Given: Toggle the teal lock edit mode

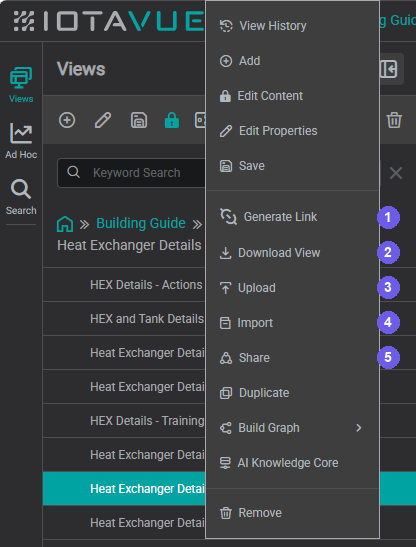Looking at the screenshot, I should (172, 120).
